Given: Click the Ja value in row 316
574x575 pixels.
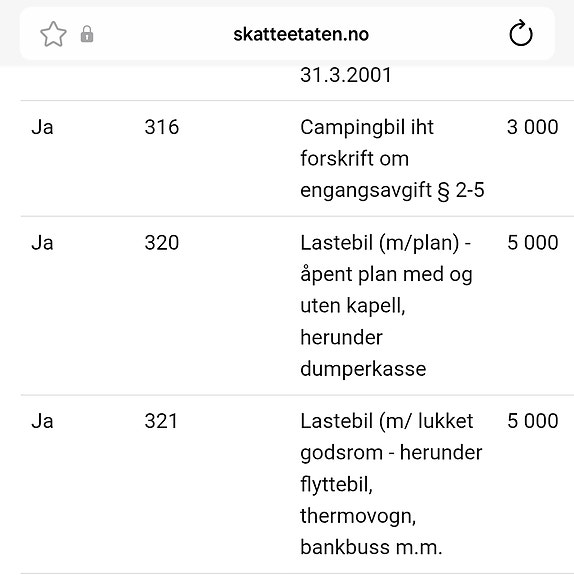Looking at the screenshot, I should click(43, 128).
